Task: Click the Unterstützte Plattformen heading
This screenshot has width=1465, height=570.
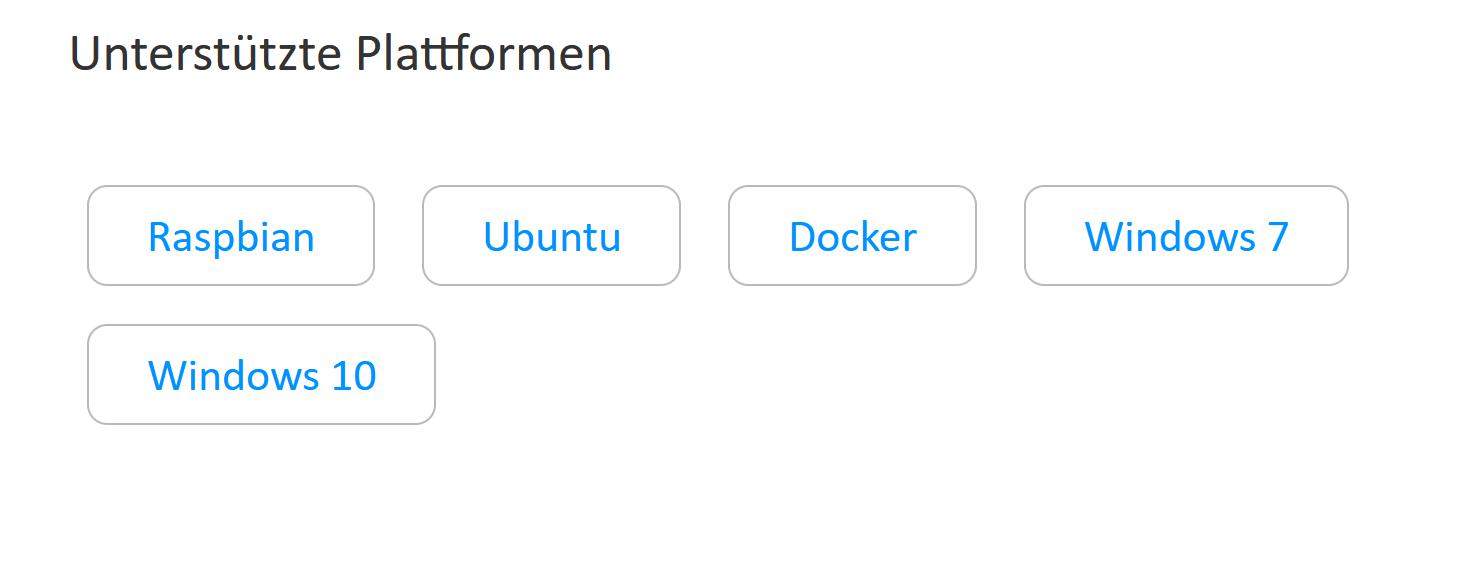Action: pyautogui.click(x=340, y=54)
